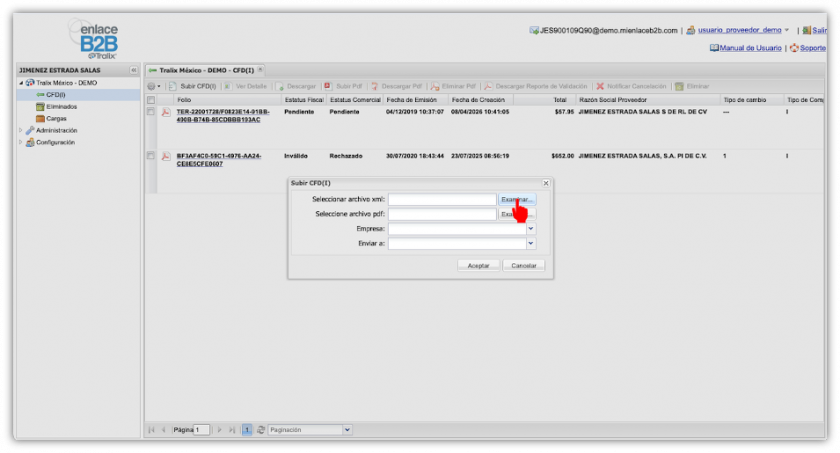Check the first invoice row checkbox
The height and width of the screenshot is (453, 840).
coord(151,112)
